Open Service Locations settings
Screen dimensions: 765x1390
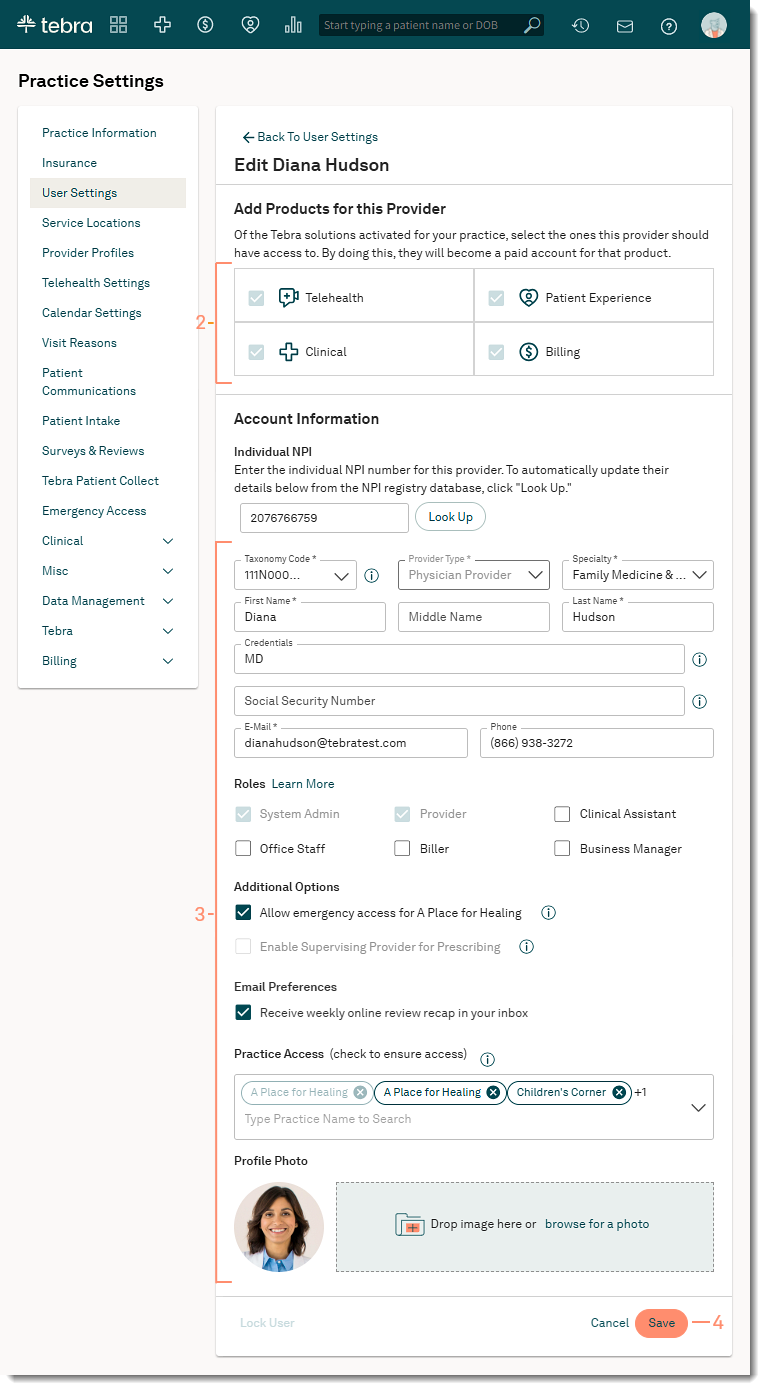(91, 223)
